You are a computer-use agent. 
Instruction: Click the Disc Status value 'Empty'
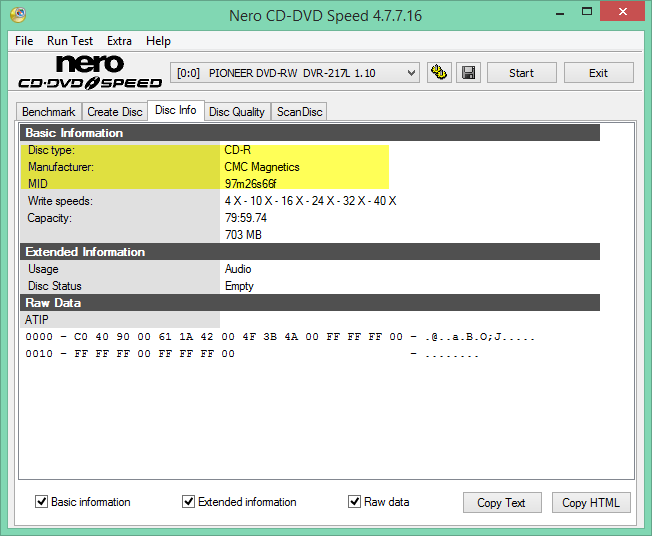coord(239,286)
